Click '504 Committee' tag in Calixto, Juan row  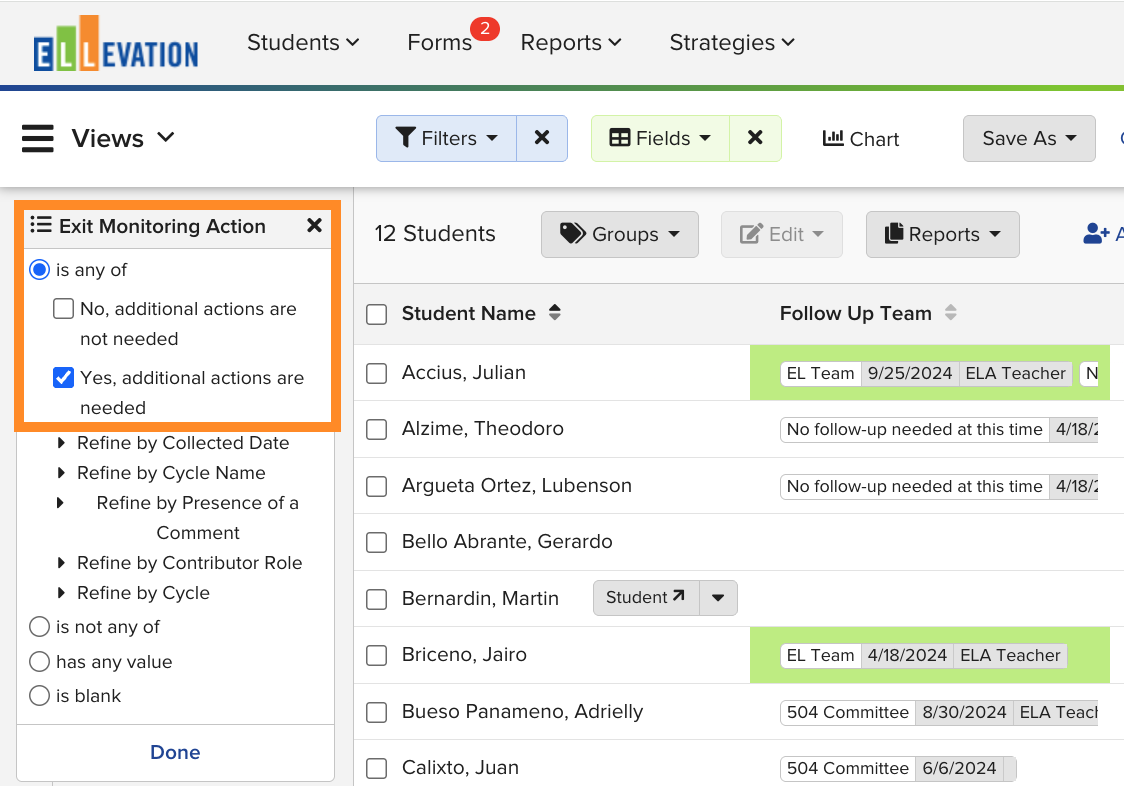click(x=847, y=768)
